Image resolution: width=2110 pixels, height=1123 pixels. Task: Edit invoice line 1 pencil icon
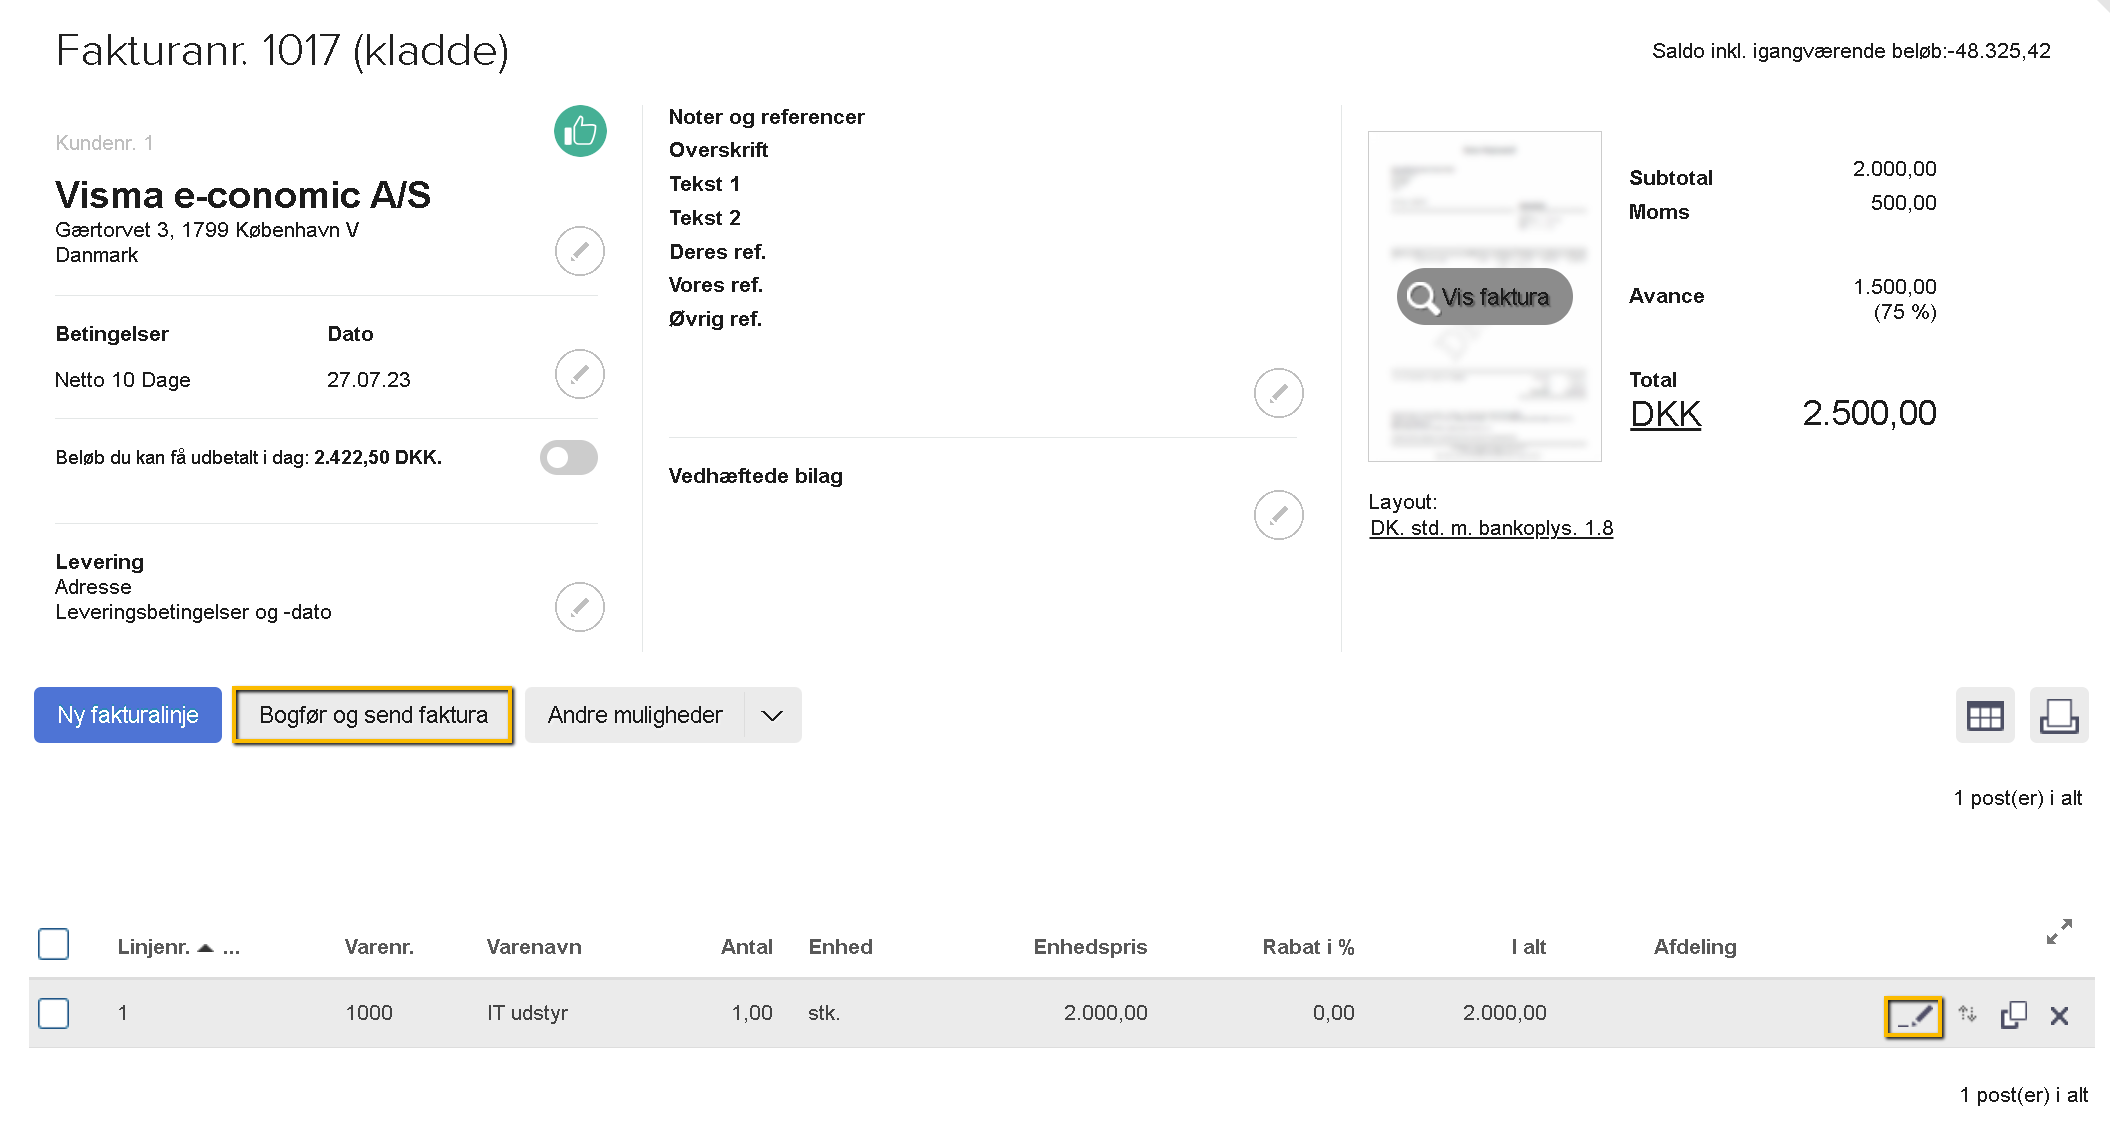pos(1913,1016)
